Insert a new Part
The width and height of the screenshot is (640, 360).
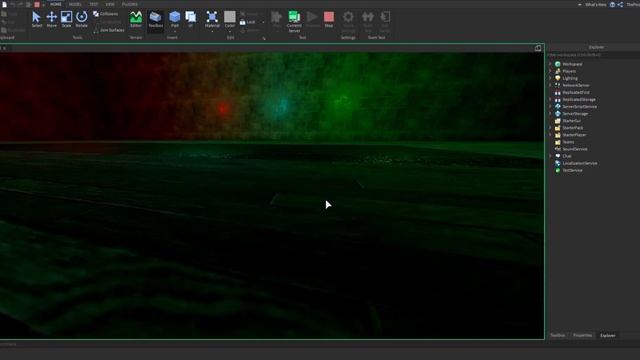[175, 18]
